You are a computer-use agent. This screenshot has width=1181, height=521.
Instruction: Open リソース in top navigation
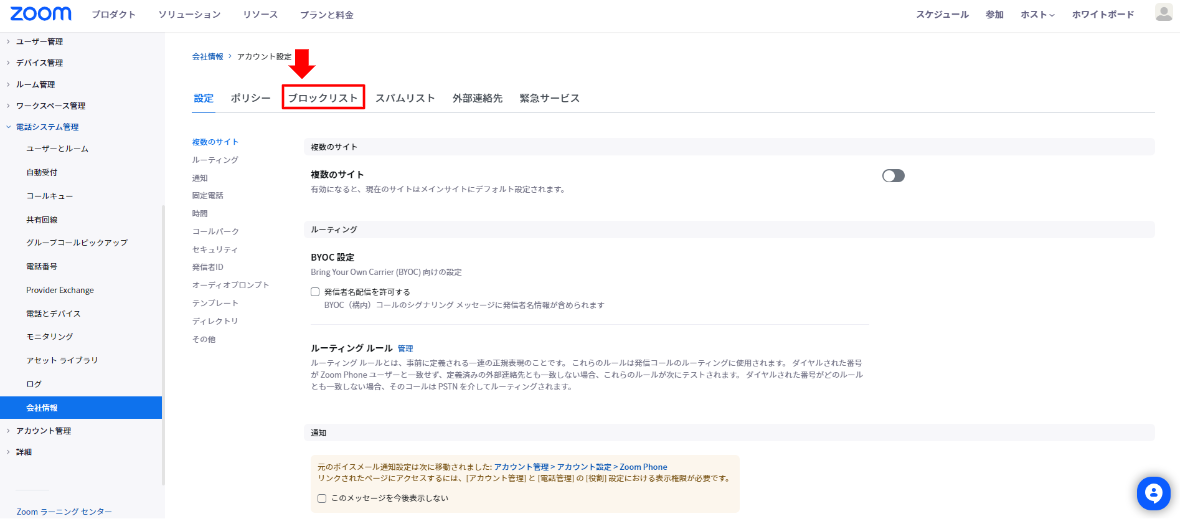click(x=261, y=15)
